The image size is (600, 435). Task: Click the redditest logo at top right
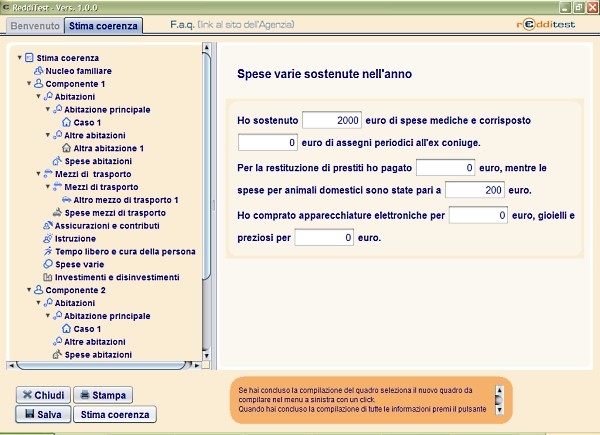point(546,25)
